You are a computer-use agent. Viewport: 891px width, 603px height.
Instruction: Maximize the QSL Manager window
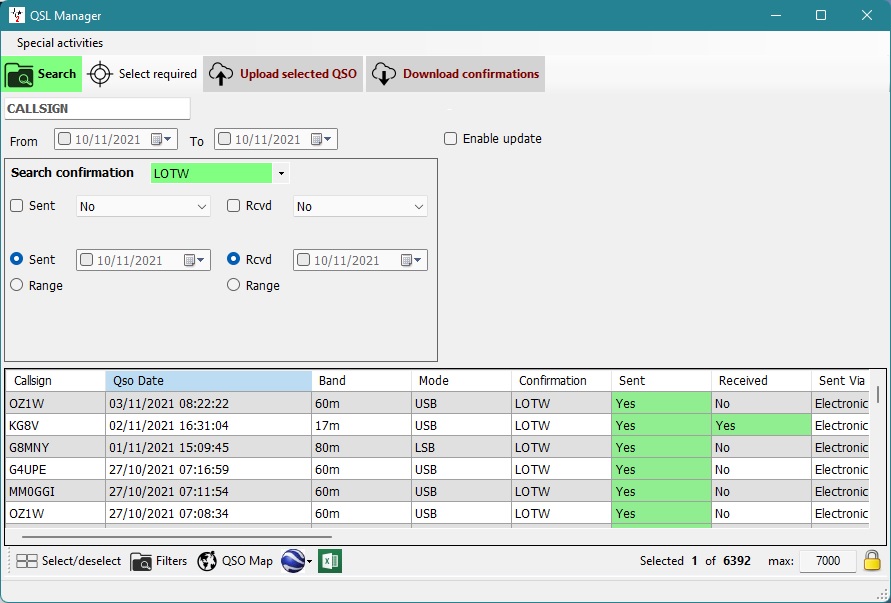point(821,15)
